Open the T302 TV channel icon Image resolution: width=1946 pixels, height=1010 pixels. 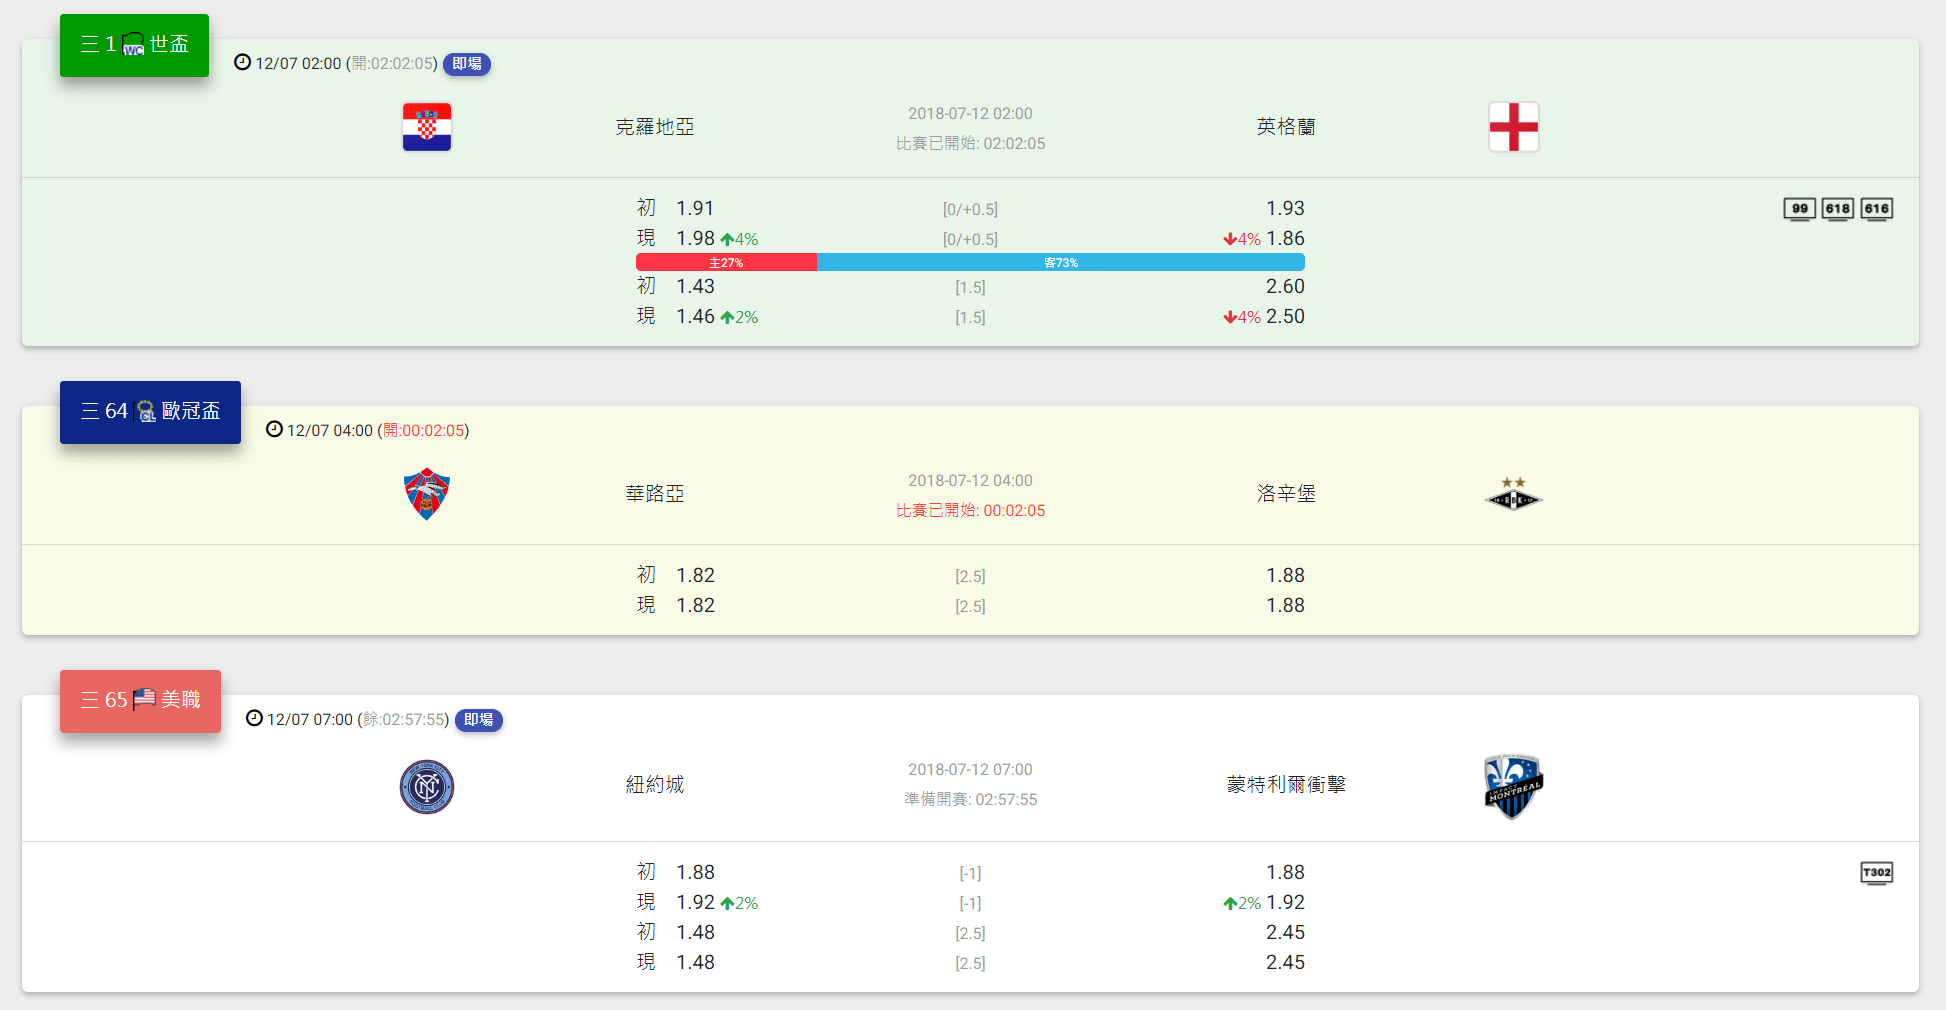[x=1876, y=873]
